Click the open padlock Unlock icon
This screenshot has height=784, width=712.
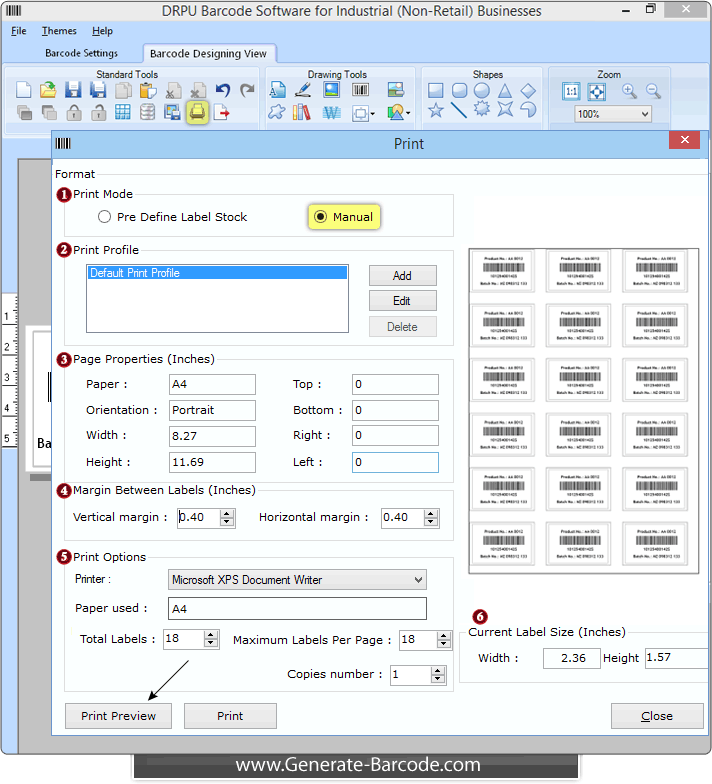(98, 112)
